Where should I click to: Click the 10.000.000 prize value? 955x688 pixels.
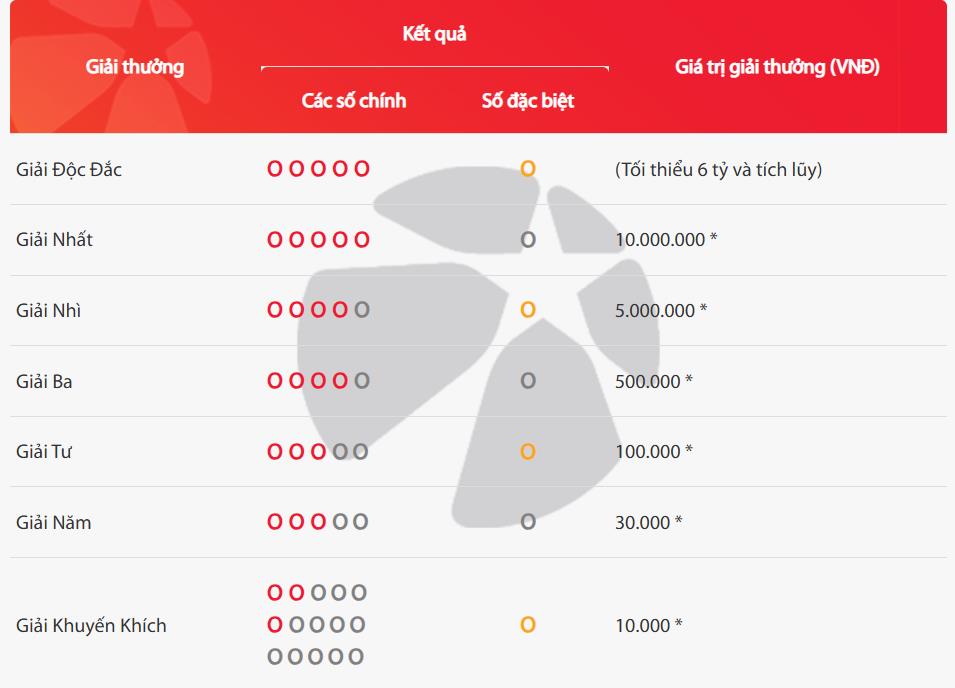(661, 240)
